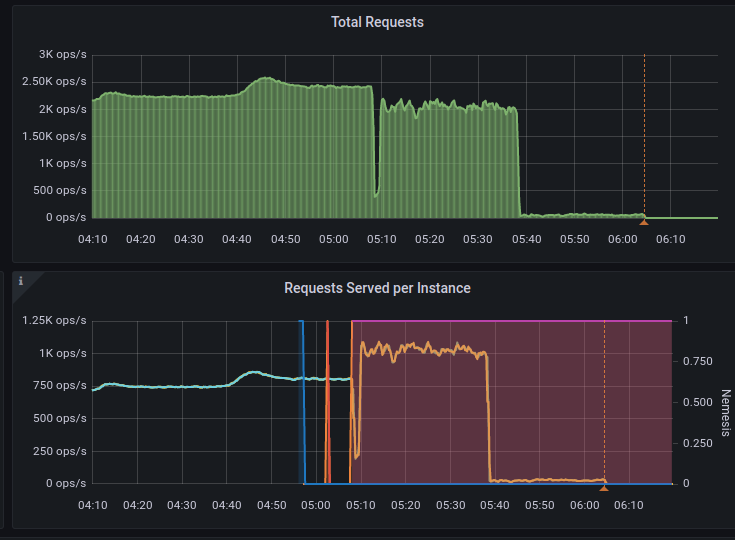Click the 05:00 label under Total Requests

coord(334,239)
